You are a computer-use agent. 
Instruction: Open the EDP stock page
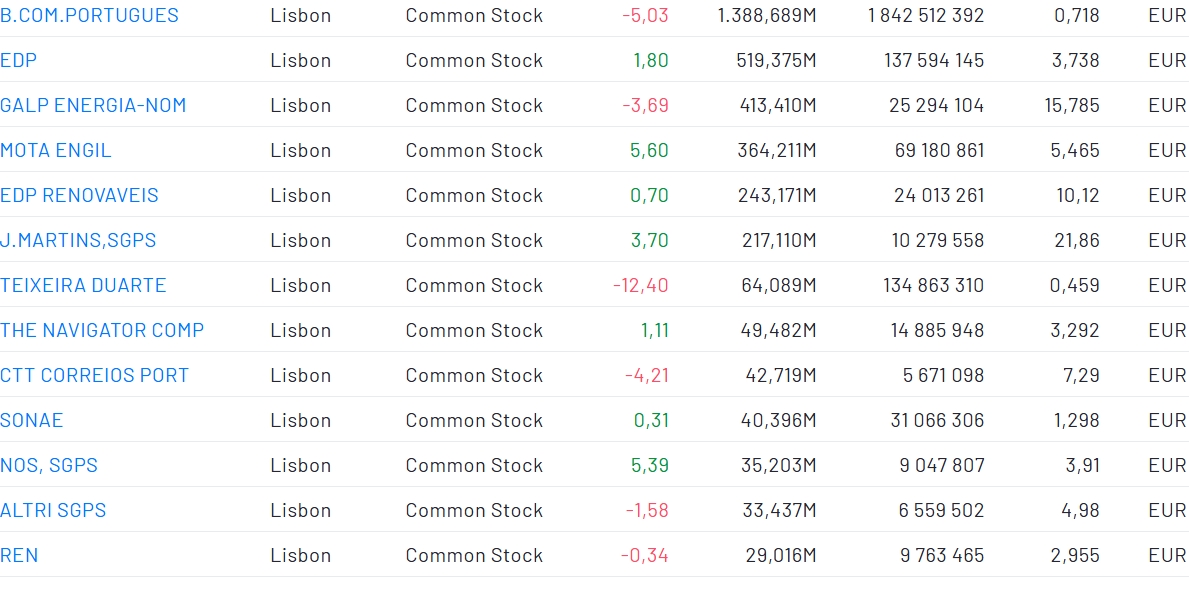coord(19,61)
